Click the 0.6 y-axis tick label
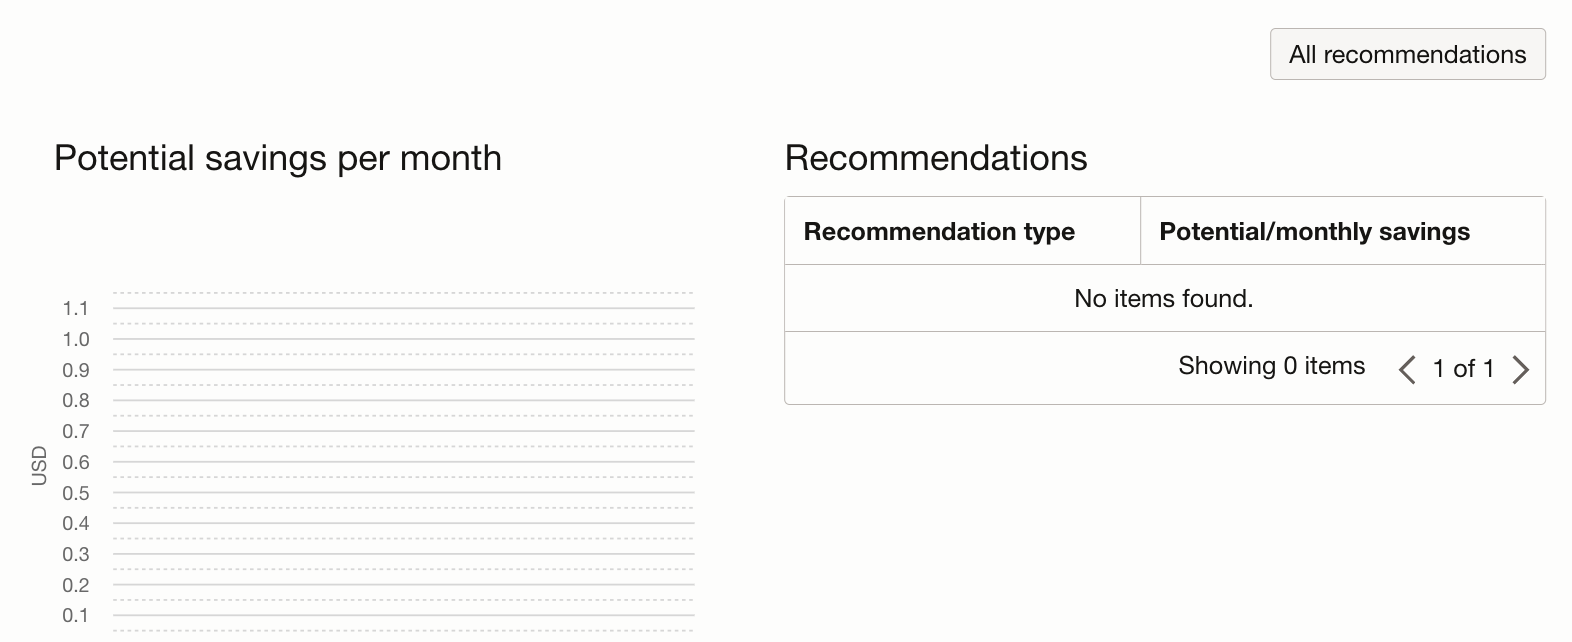 pyautogui.click(x=76, y=462)
